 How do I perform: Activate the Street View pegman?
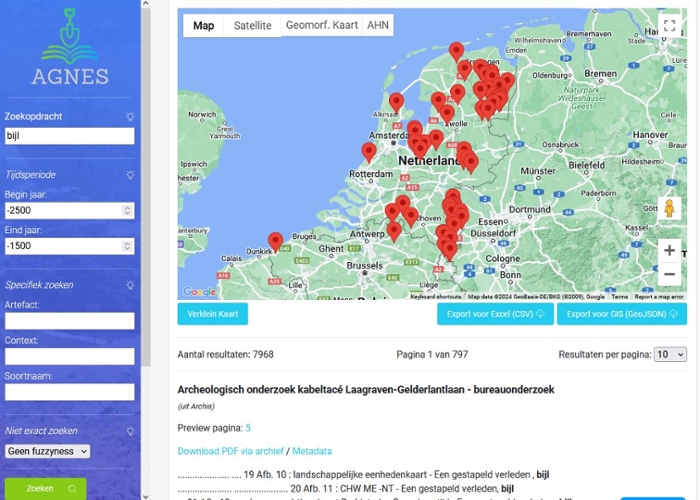[669, 208]
